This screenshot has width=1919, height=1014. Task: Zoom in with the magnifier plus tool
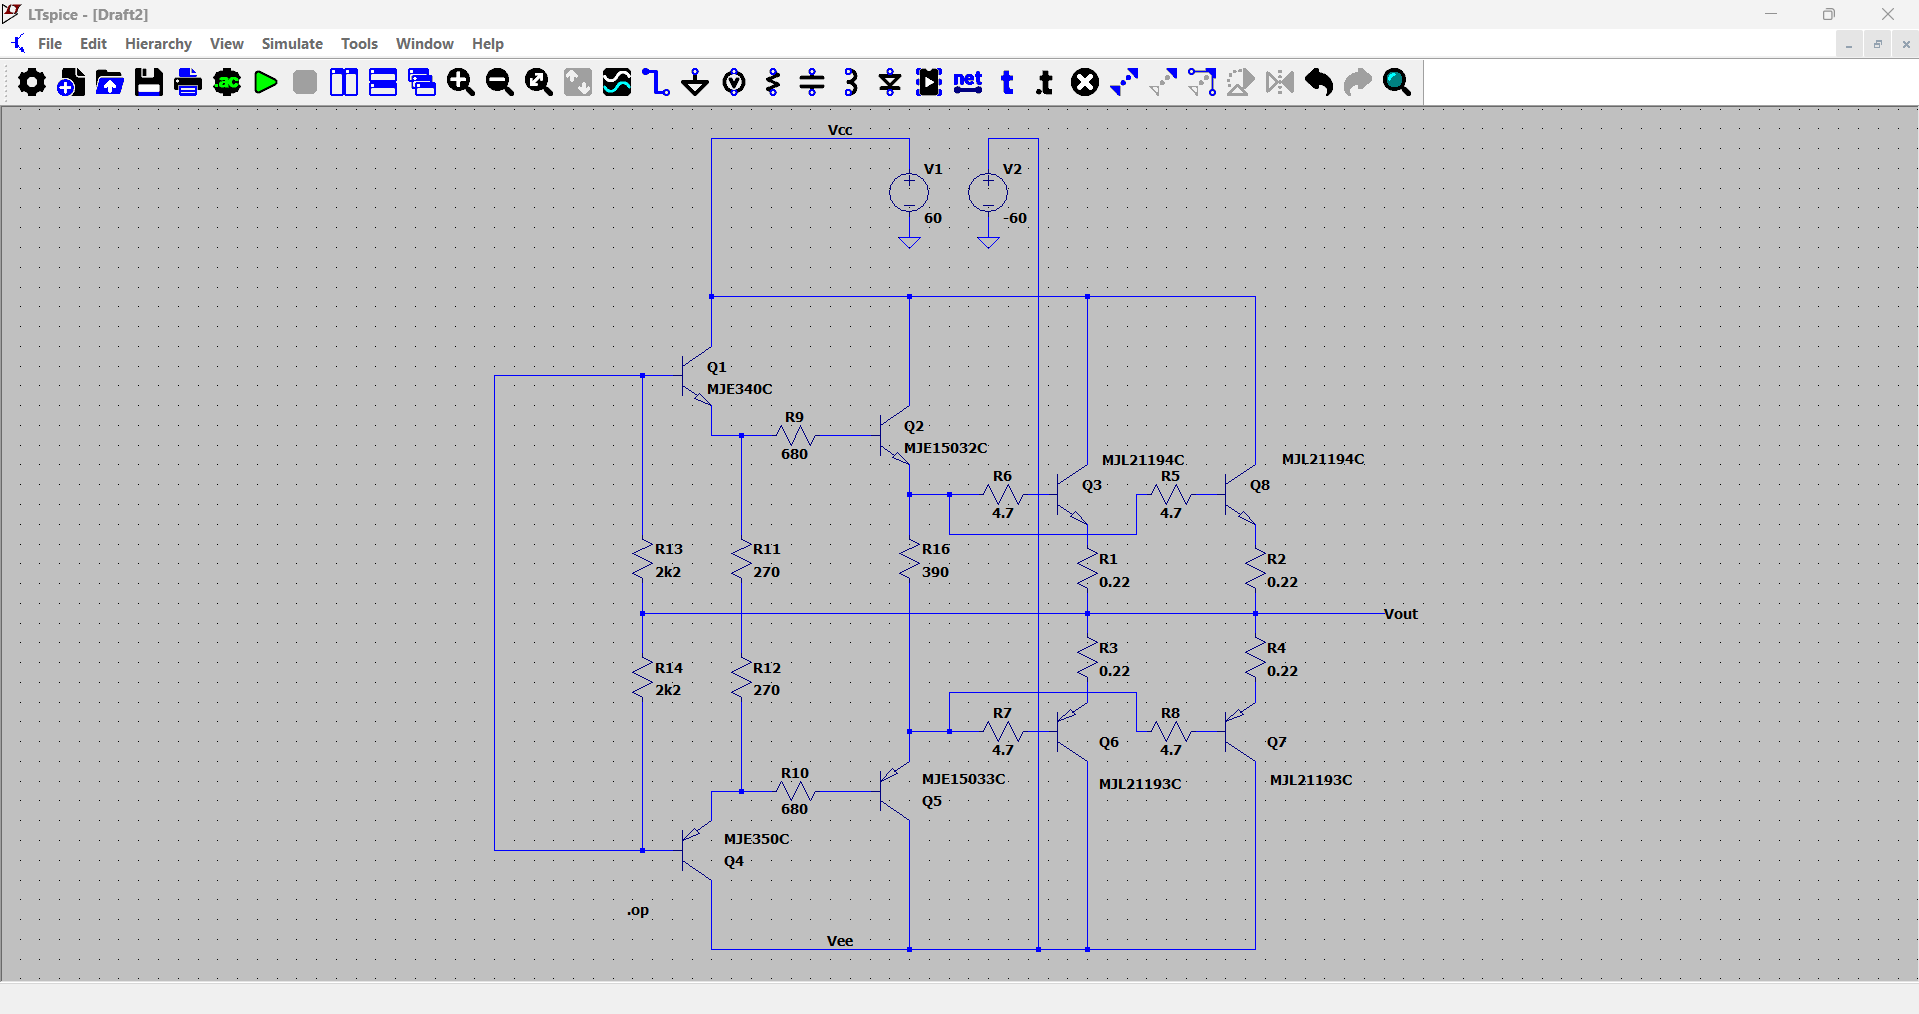coord(461,82)
